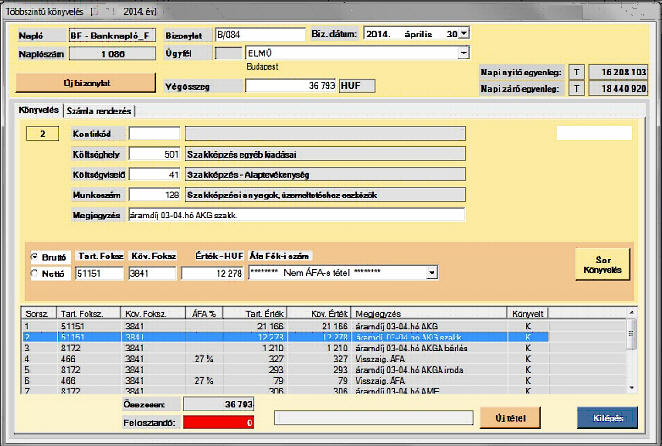Click the Könyvelt column header
The image size is (662, 446).
point(528,313)
